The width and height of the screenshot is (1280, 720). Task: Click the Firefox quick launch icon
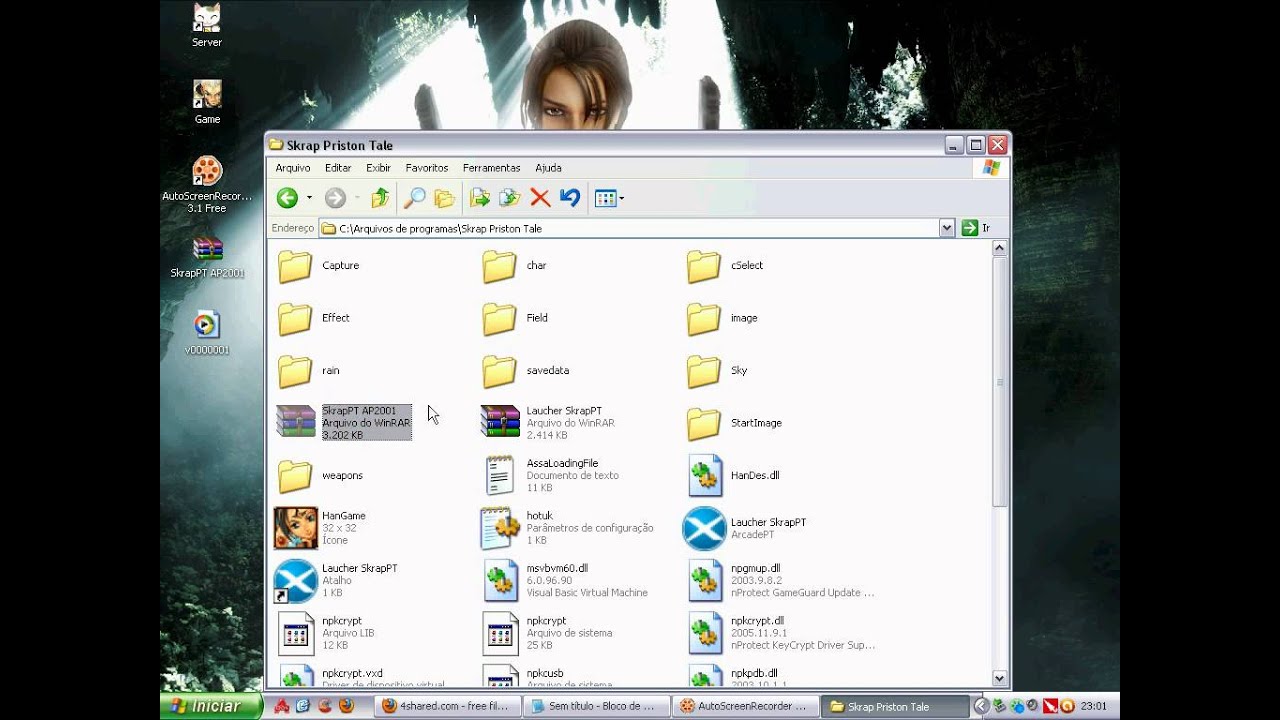(346, 706)
